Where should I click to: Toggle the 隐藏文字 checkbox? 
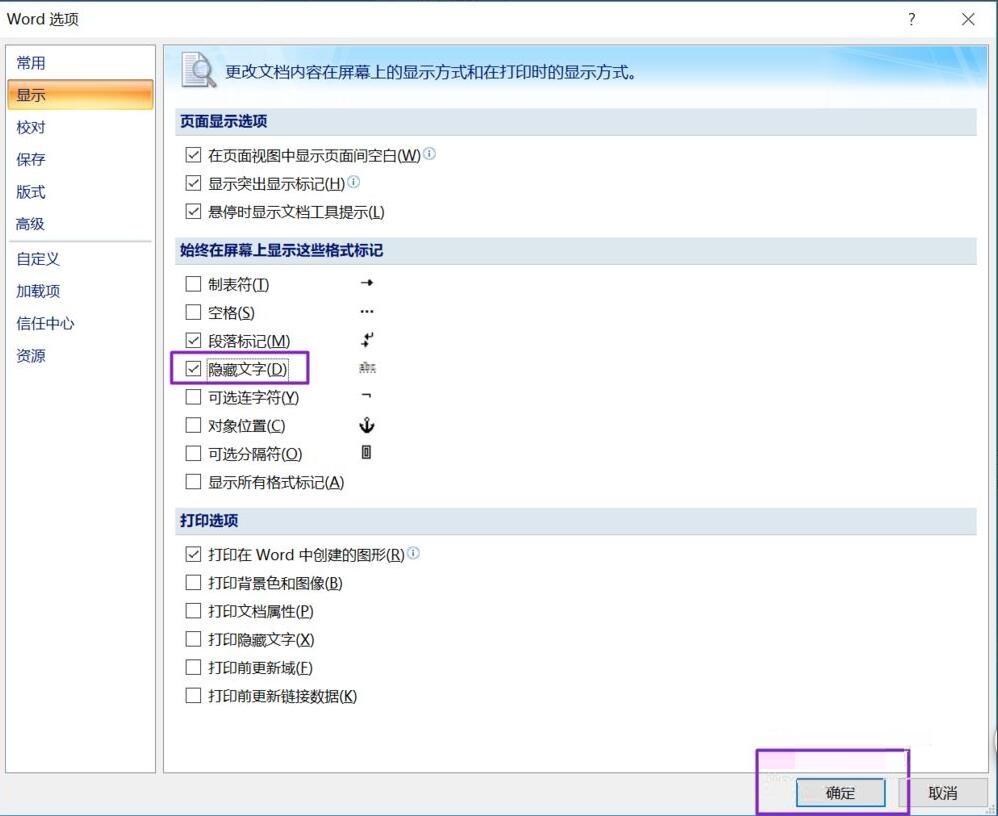pyautogui.click(x=193, y=369)
